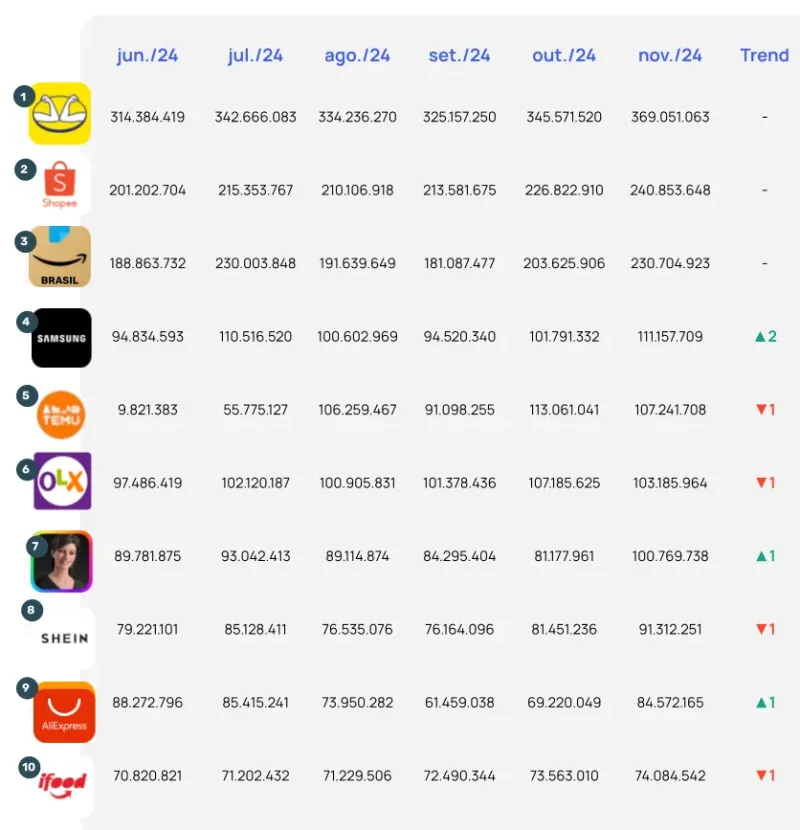Click iFood's red down trend indicator
800x830 pixels.
[760, 776]
